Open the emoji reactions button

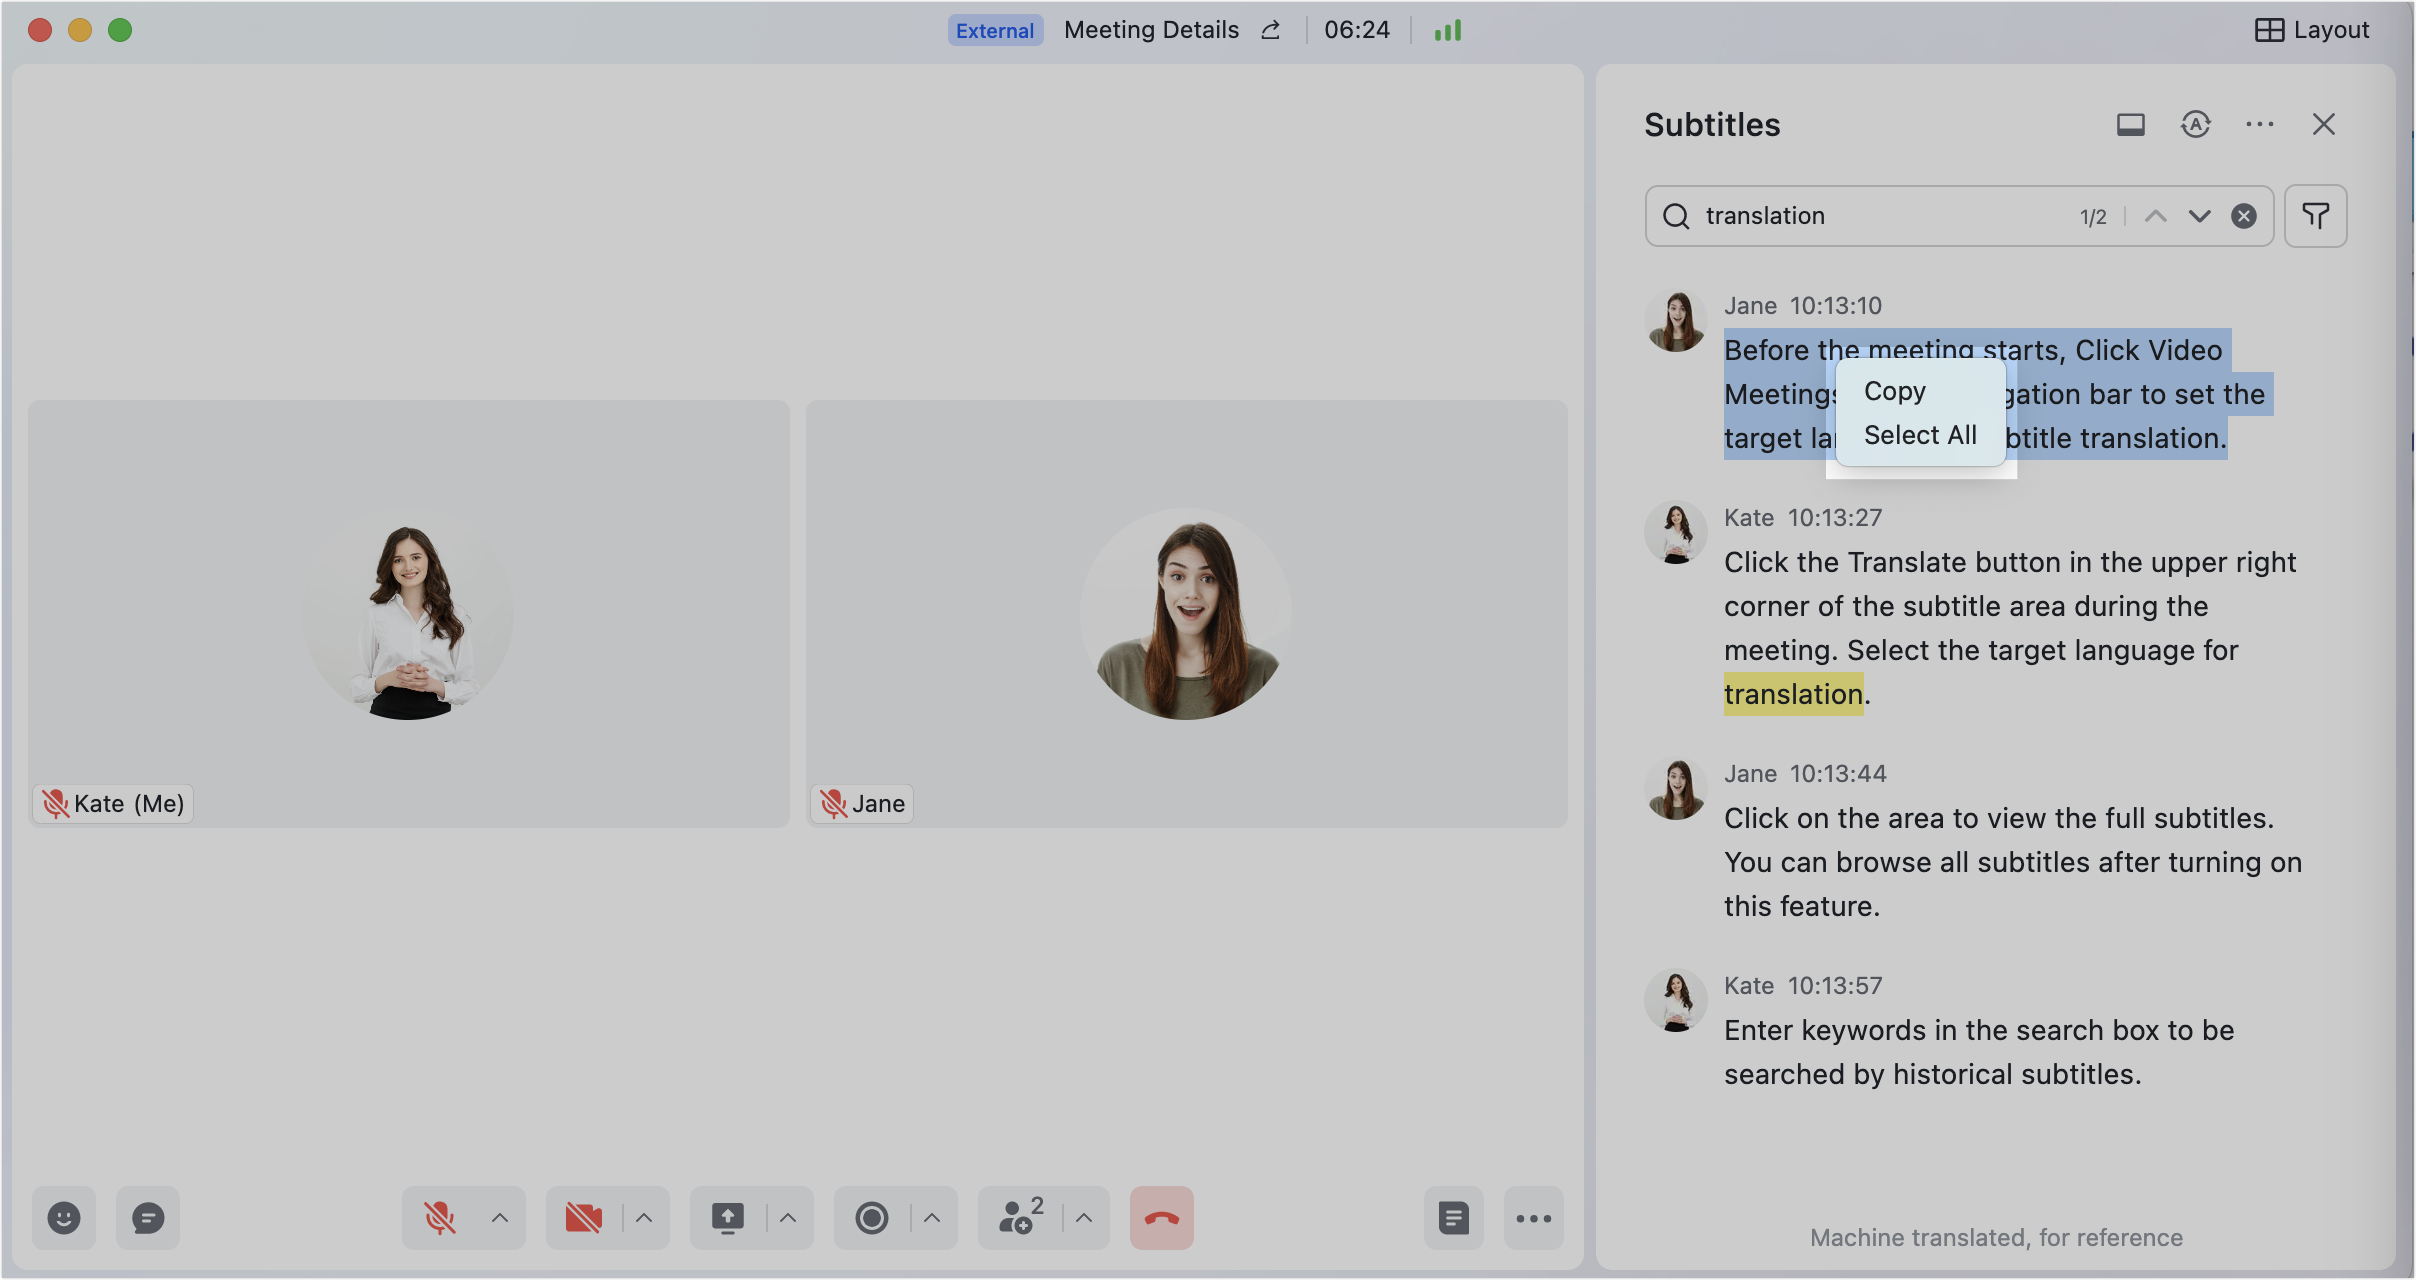64,1218
